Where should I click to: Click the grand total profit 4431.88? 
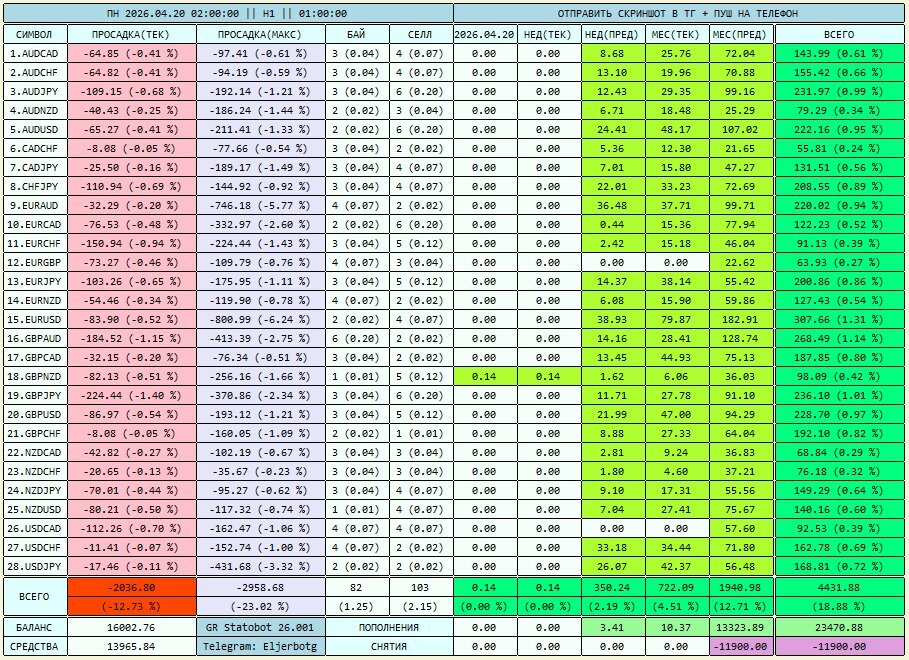839,588
